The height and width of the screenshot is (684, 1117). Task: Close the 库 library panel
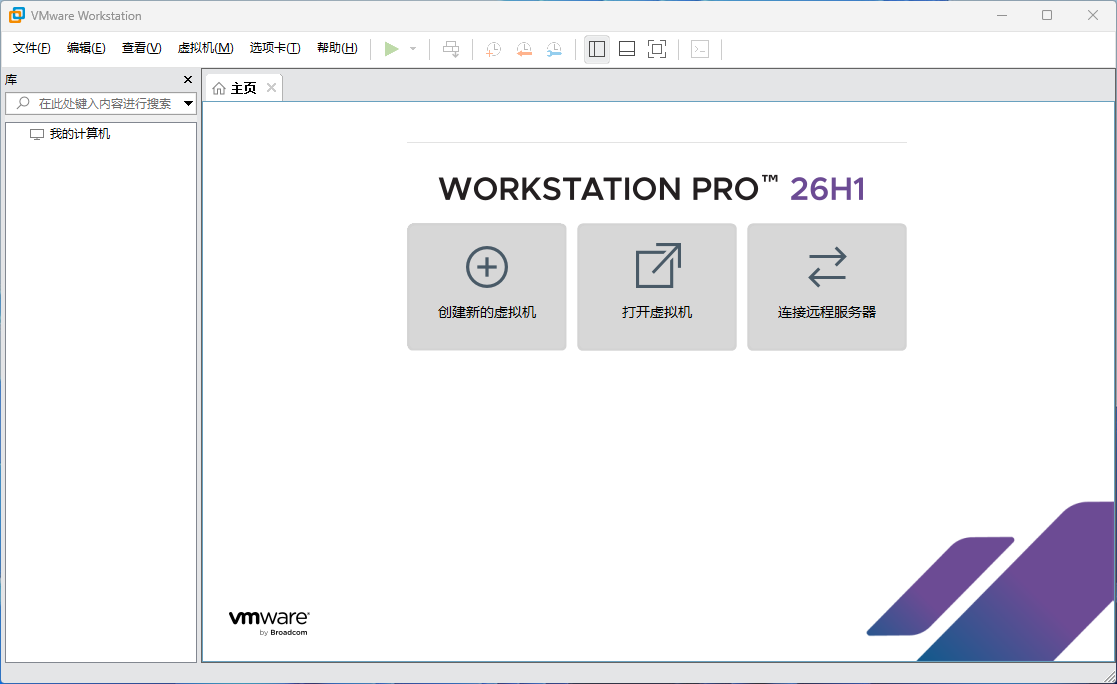tap(188, 80)
